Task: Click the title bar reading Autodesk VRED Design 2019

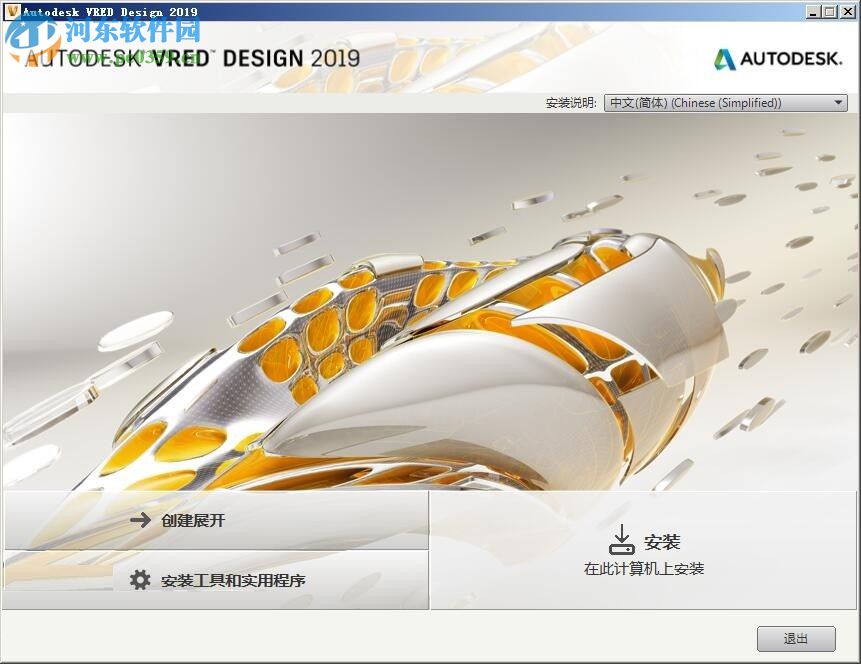Action: [x=110, y=11]
